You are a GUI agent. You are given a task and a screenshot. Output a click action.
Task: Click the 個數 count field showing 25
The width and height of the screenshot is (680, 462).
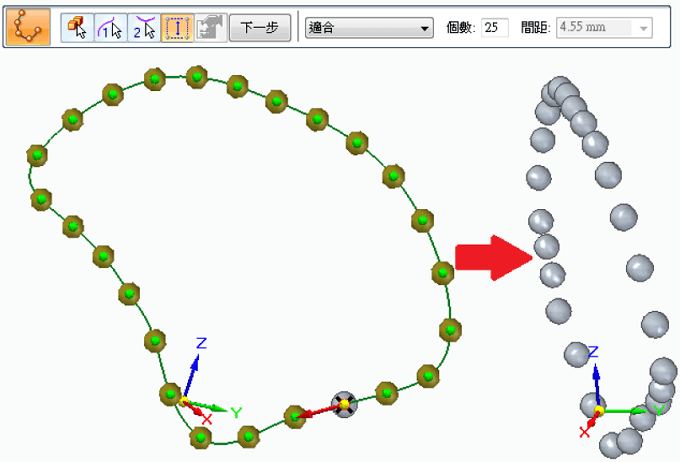tap(494, 28)
